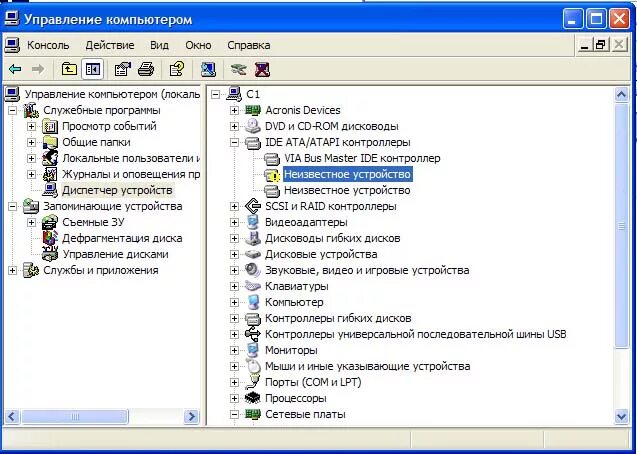Collapse the Запоминающие устройства node
This screenshot has height=454, width=637.
13,206
